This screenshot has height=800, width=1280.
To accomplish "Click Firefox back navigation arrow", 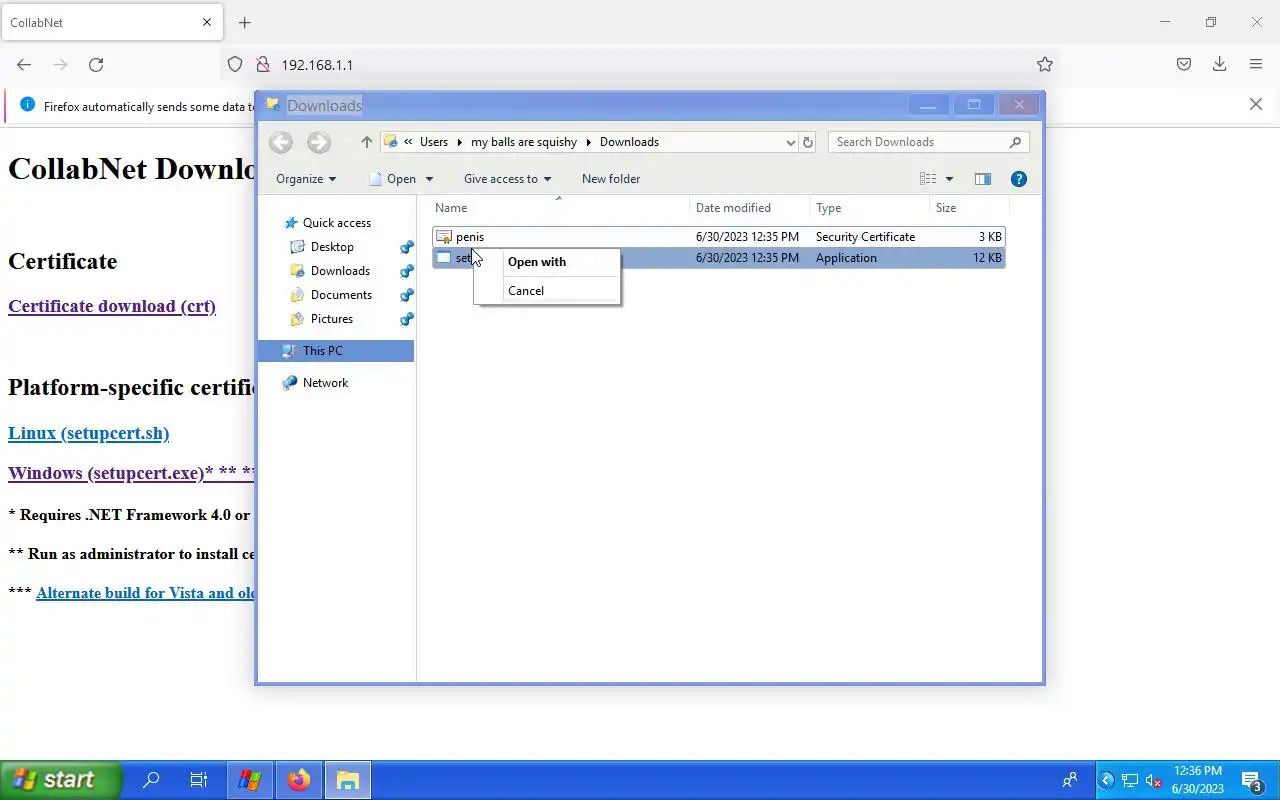I will pyautogui.click(x=24, y=65).
